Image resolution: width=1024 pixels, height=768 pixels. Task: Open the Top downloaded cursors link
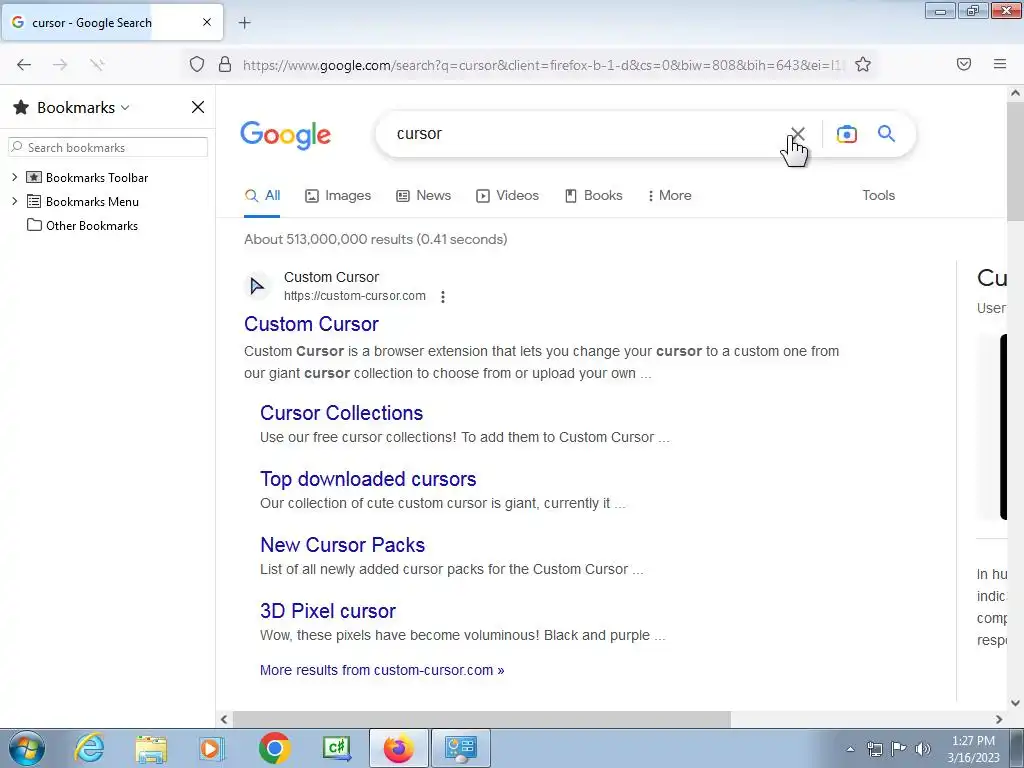(x=368, y=479)
